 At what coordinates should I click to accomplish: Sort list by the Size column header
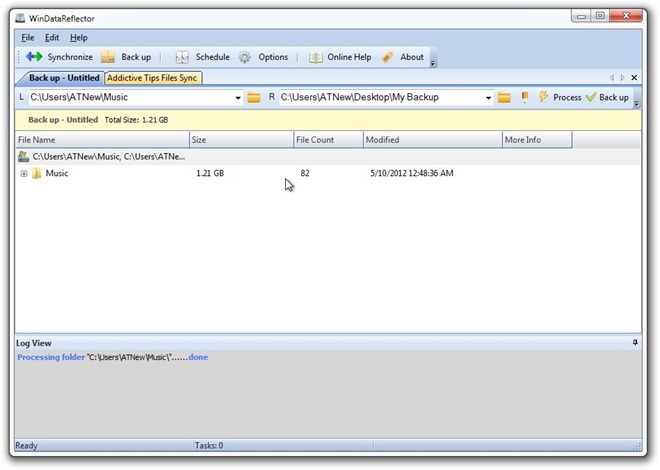click(240, 140)
